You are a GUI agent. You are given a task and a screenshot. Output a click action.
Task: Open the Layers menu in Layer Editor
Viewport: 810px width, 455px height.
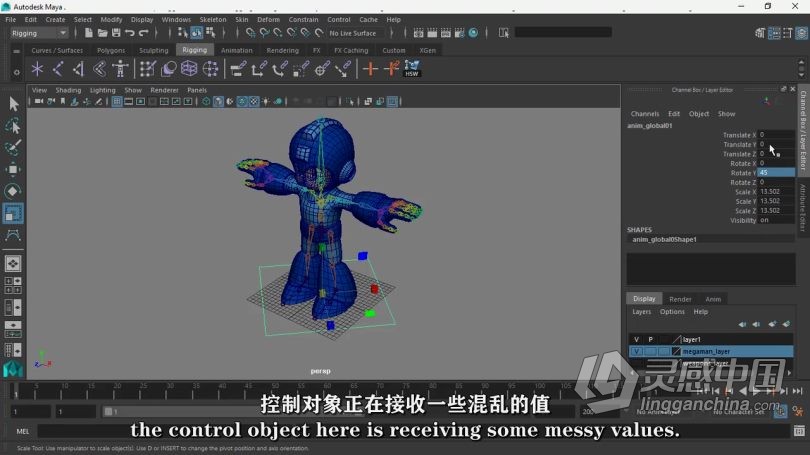click(x=642, y=312)
